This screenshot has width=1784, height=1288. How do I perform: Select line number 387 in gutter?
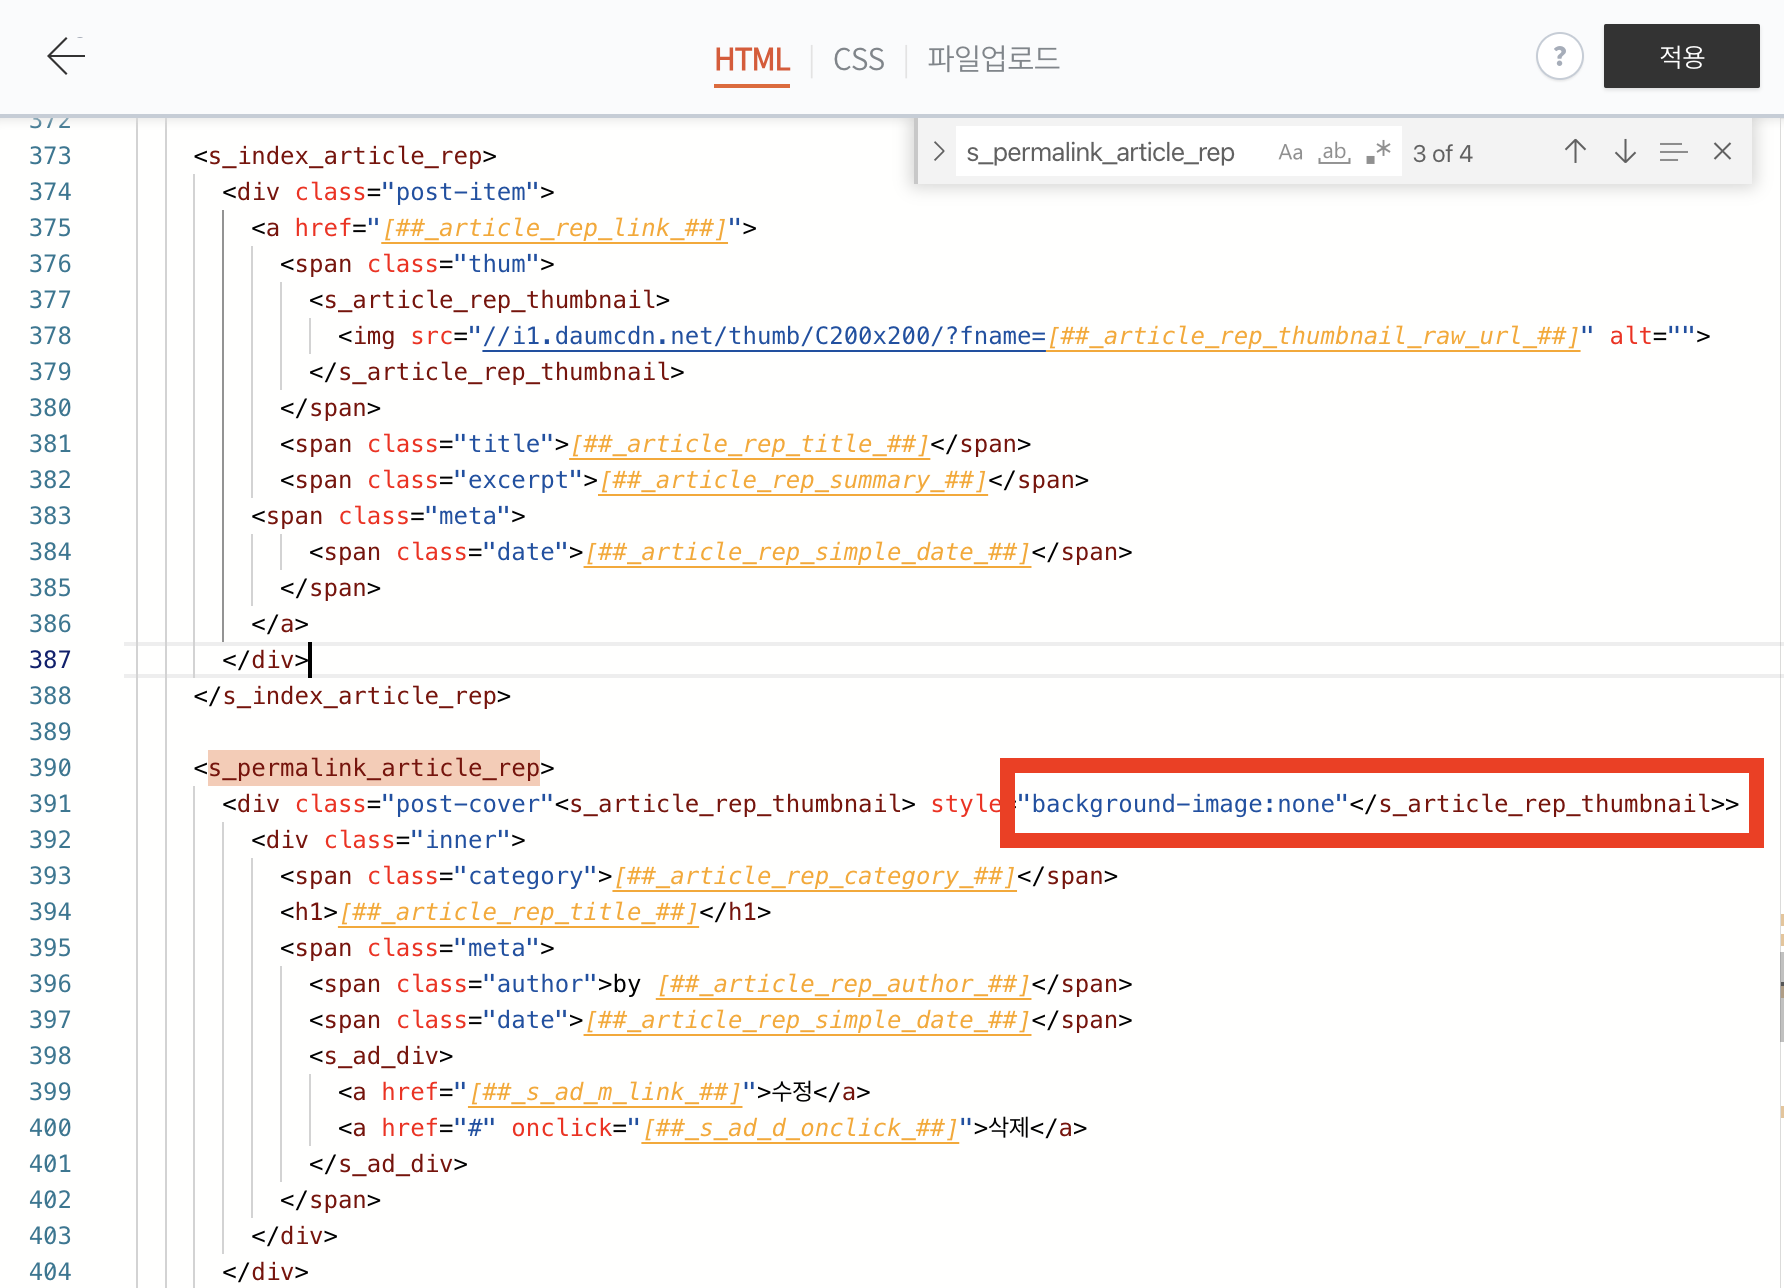(x=50, y=660)
